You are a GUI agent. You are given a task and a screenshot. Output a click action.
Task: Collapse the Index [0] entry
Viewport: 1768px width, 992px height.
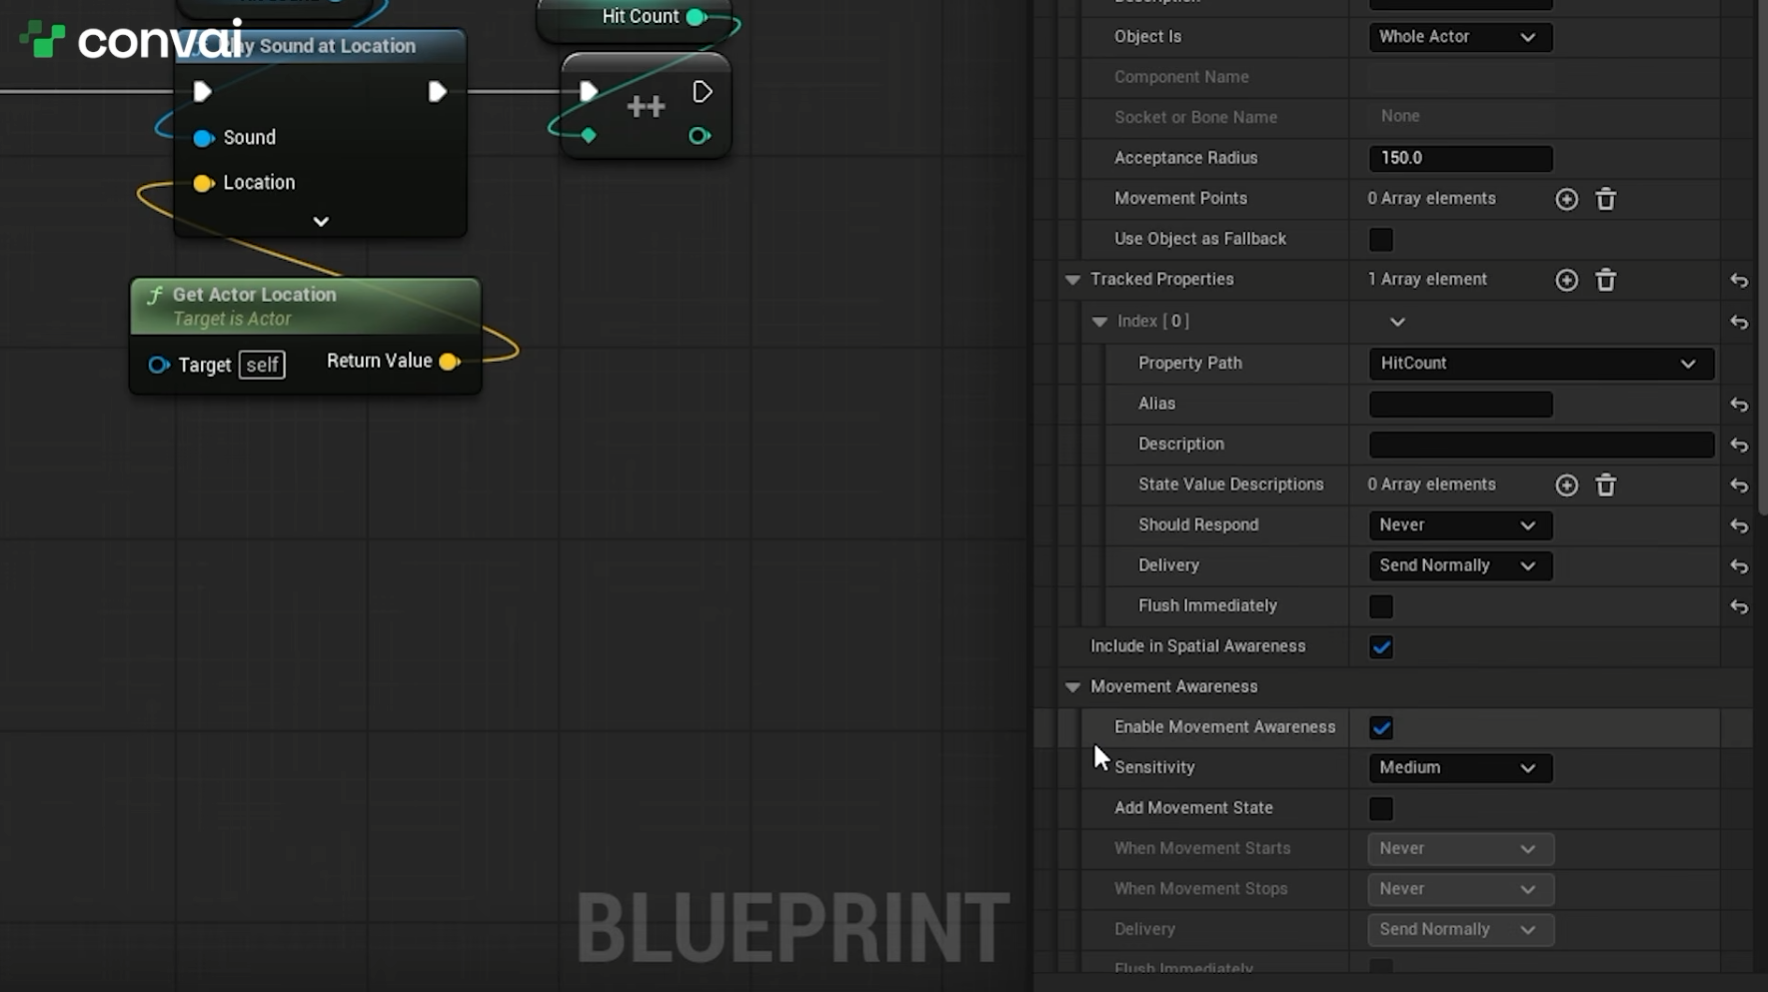[1099, 322]
